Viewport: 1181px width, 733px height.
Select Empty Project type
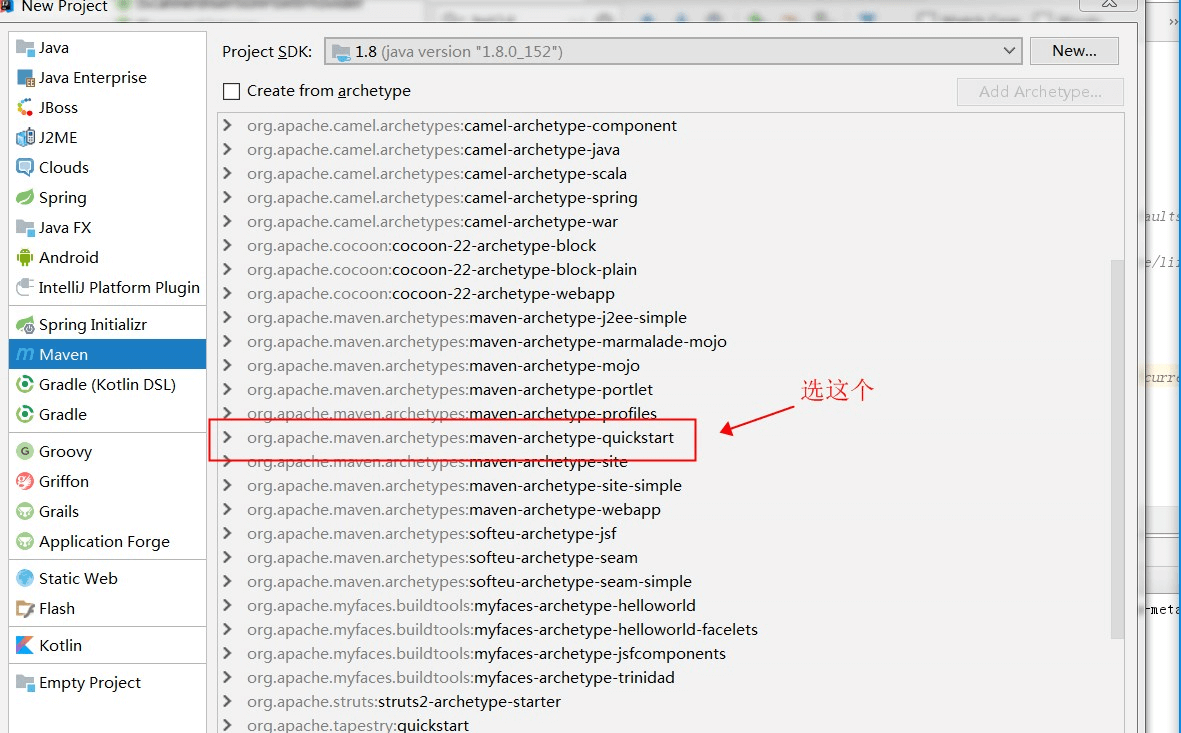pyautogui.click(x=107, y=683)
